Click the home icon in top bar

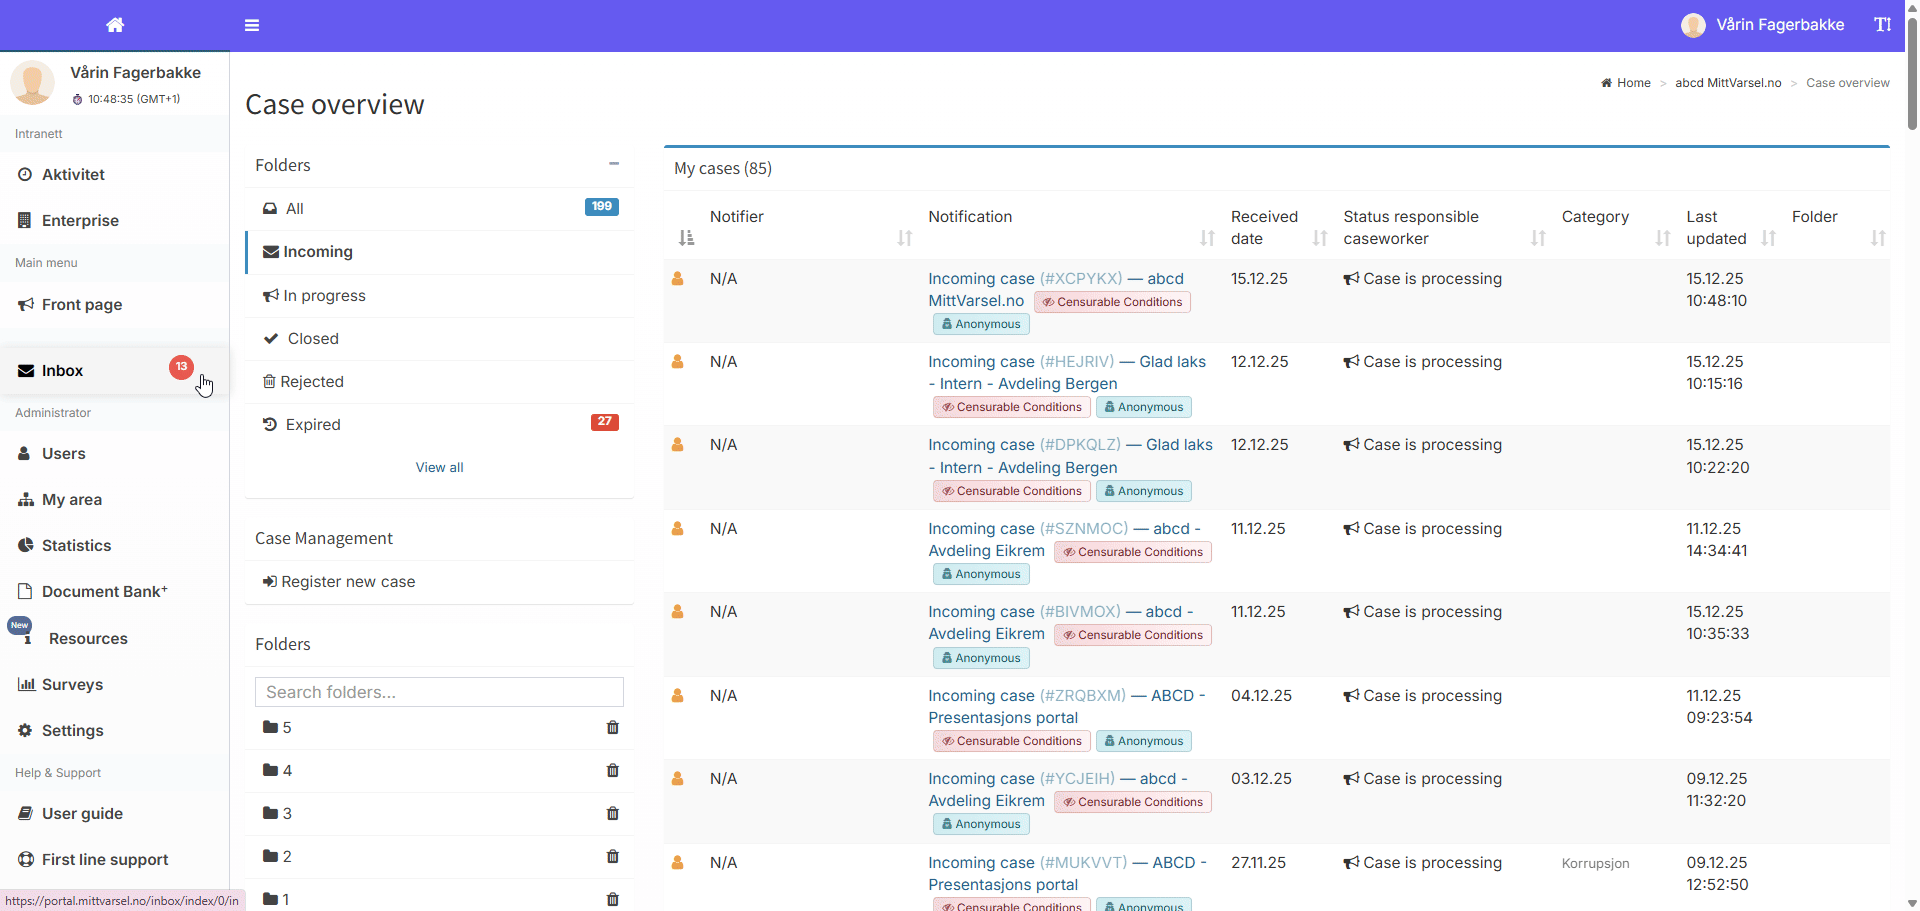tap(115, 25)
